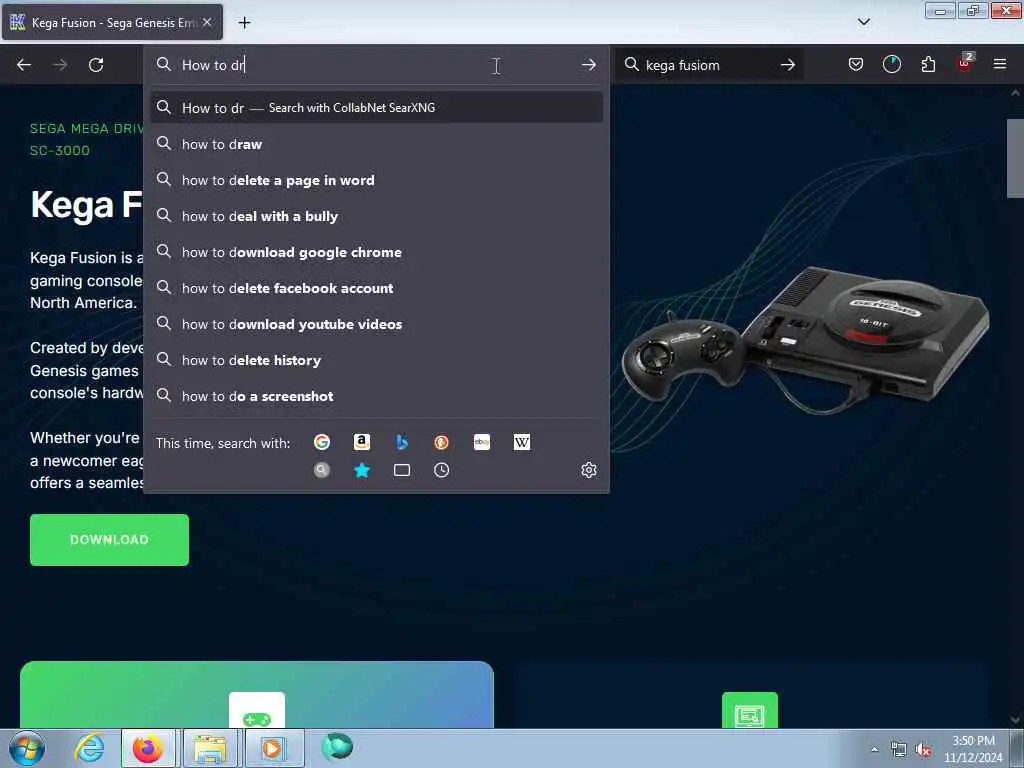Click the green DOWNLOAD button
The height and width of the screenshot is (768, 1024).
[109, 539]
